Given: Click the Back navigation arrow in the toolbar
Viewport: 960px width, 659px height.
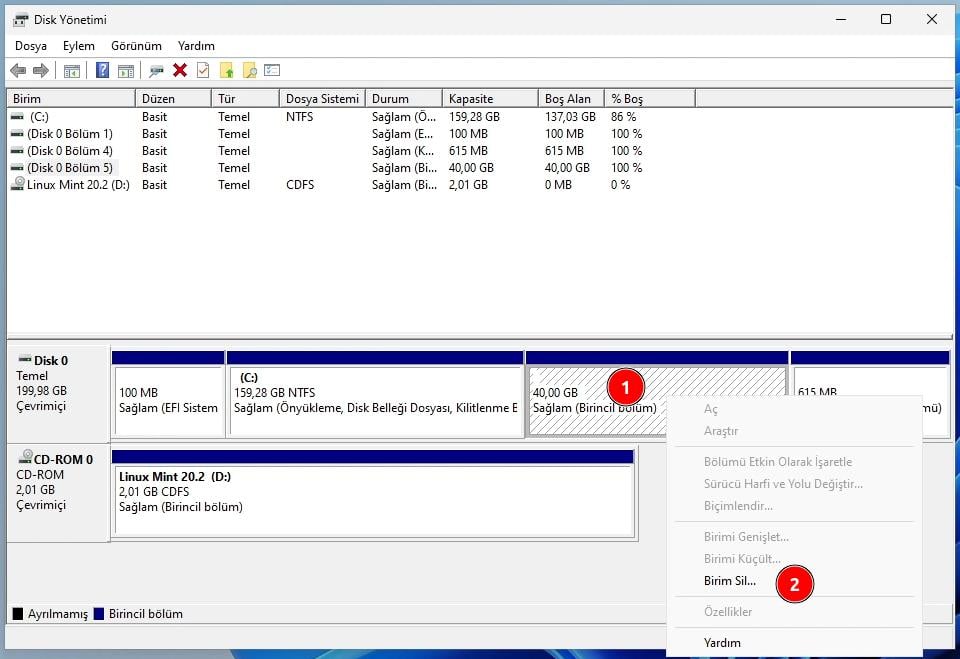Looking at the screenshot, I should (18, 70).
